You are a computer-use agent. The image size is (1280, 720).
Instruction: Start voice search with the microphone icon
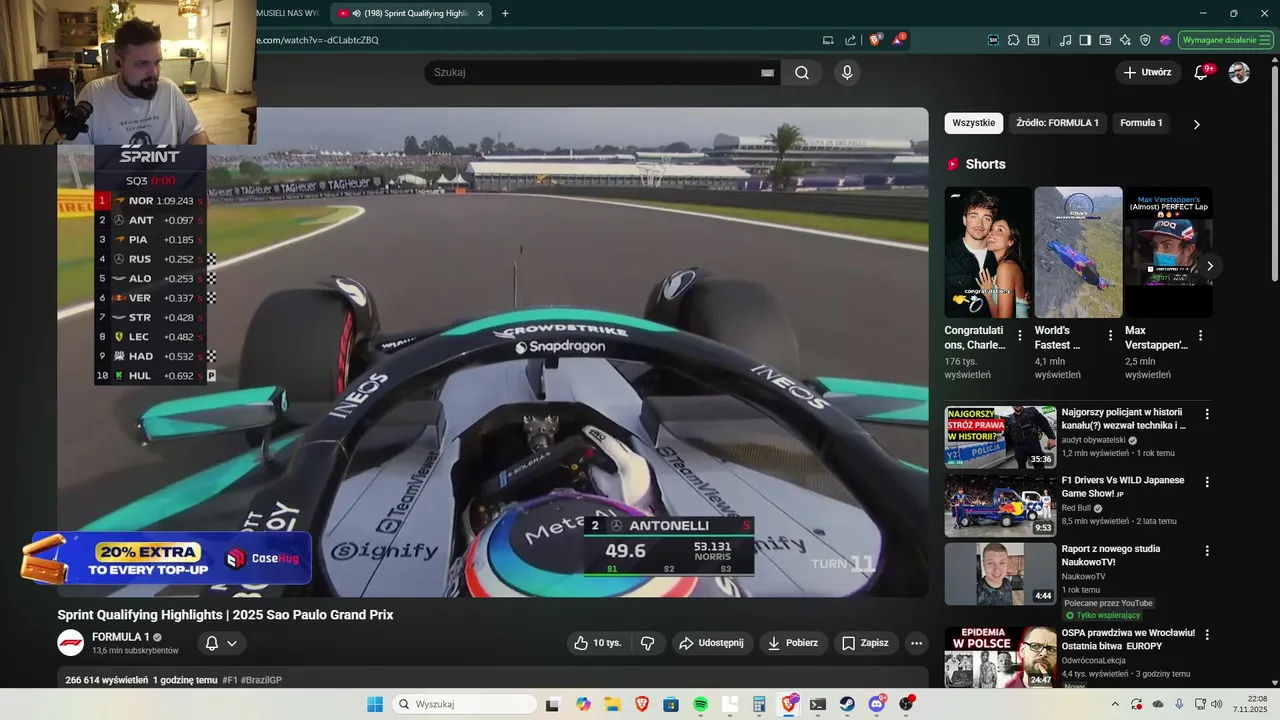coord(847,72)
